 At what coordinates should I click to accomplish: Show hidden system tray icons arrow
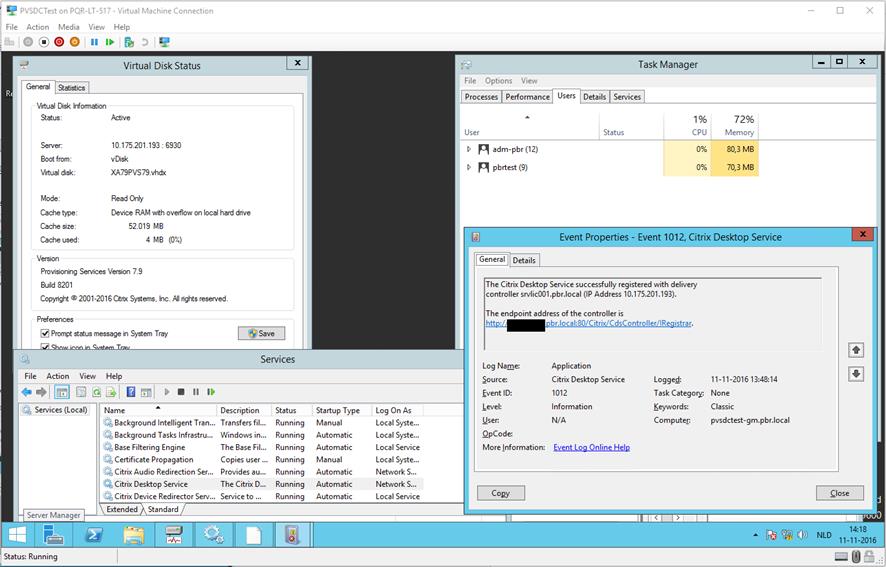[x=755, y=535]
